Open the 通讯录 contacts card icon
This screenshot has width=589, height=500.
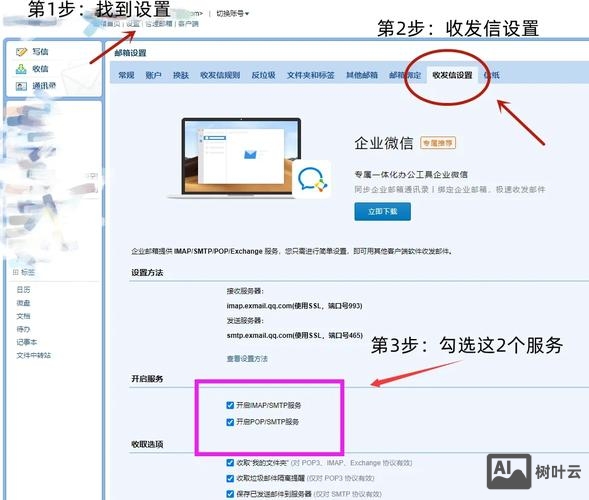[x=21, y=86]
